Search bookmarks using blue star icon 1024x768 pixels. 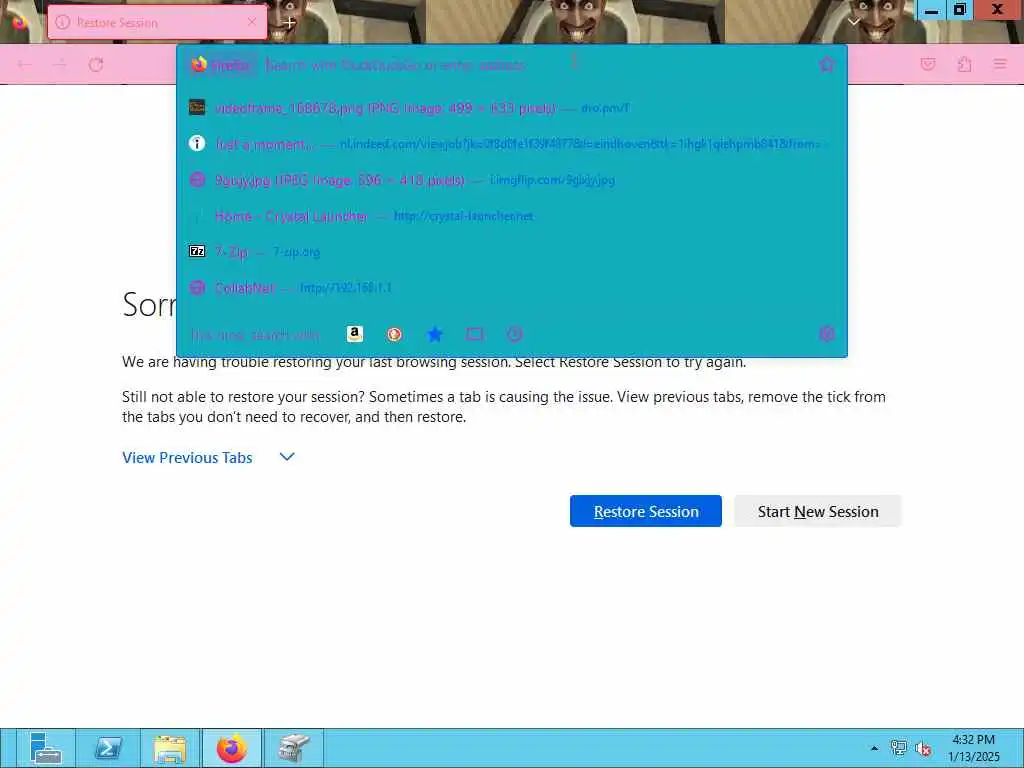coord(435,334)
